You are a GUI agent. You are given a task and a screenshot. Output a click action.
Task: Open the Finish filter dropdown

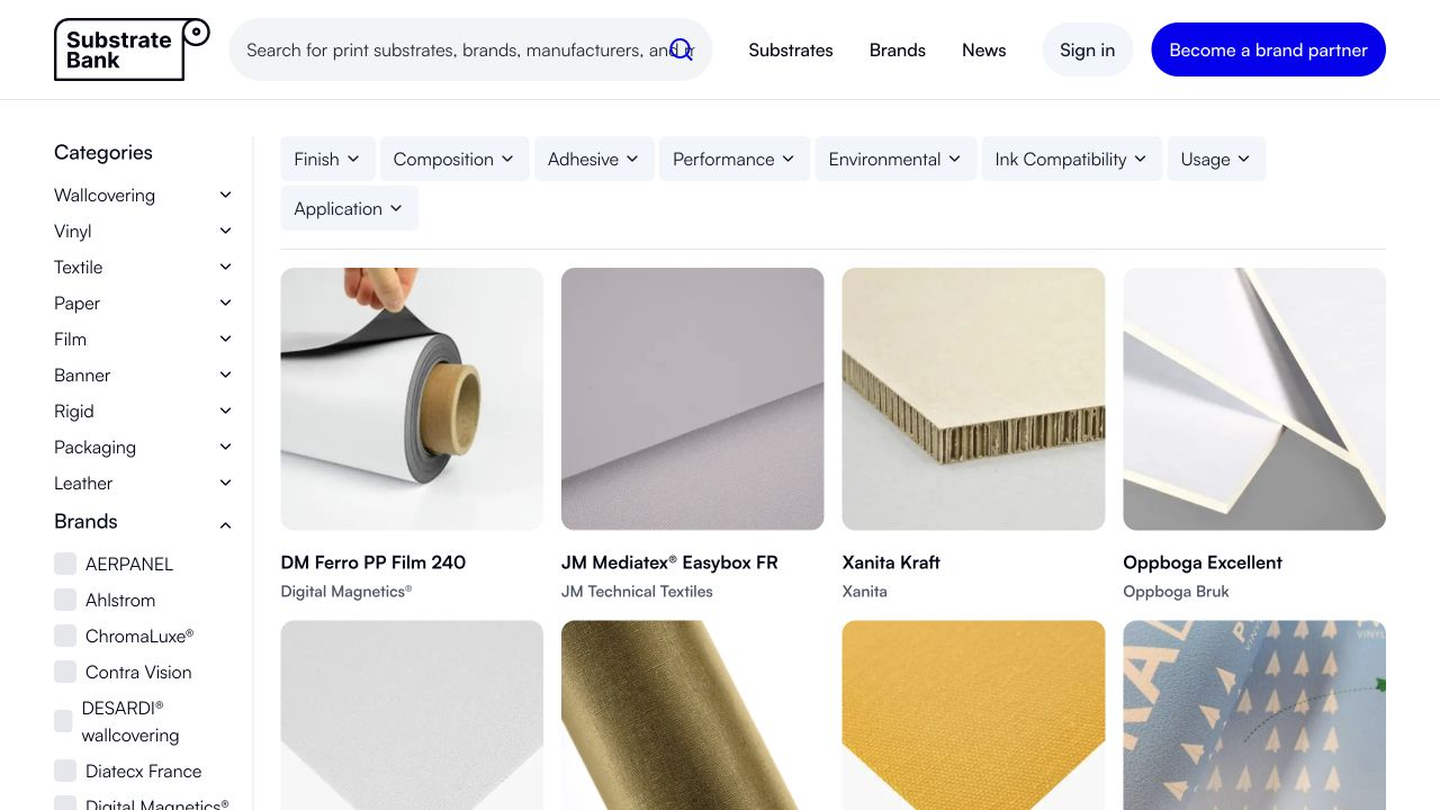tap(327, 159)
